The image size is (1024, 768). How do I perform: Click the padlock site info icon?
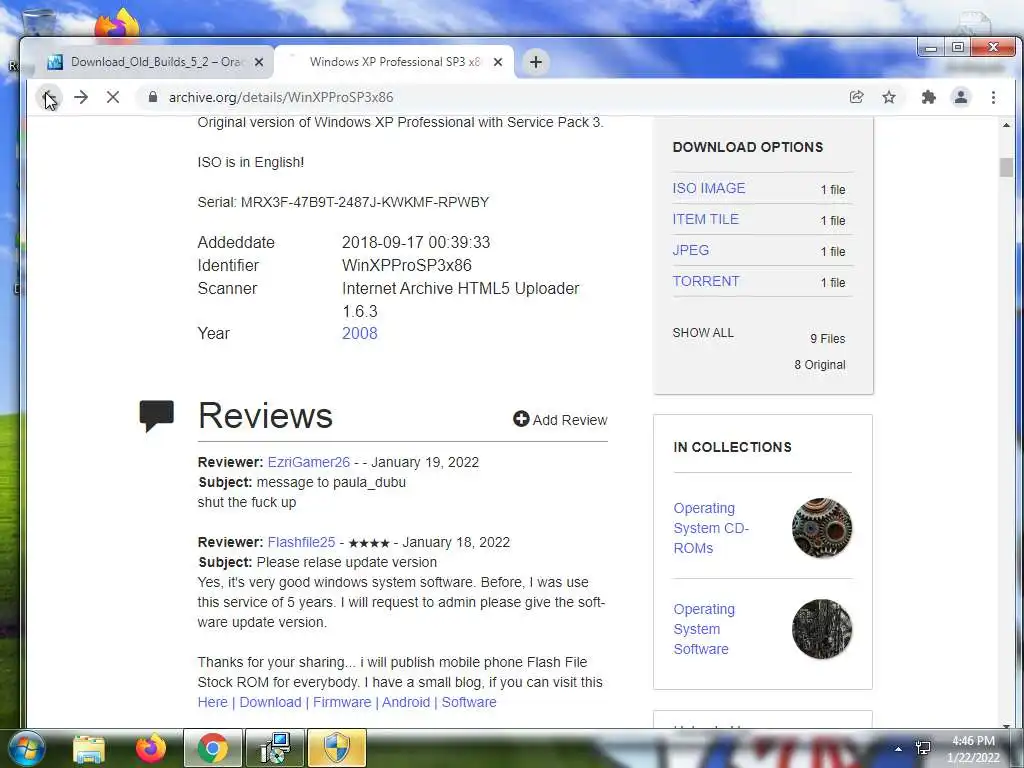[153, 97]
